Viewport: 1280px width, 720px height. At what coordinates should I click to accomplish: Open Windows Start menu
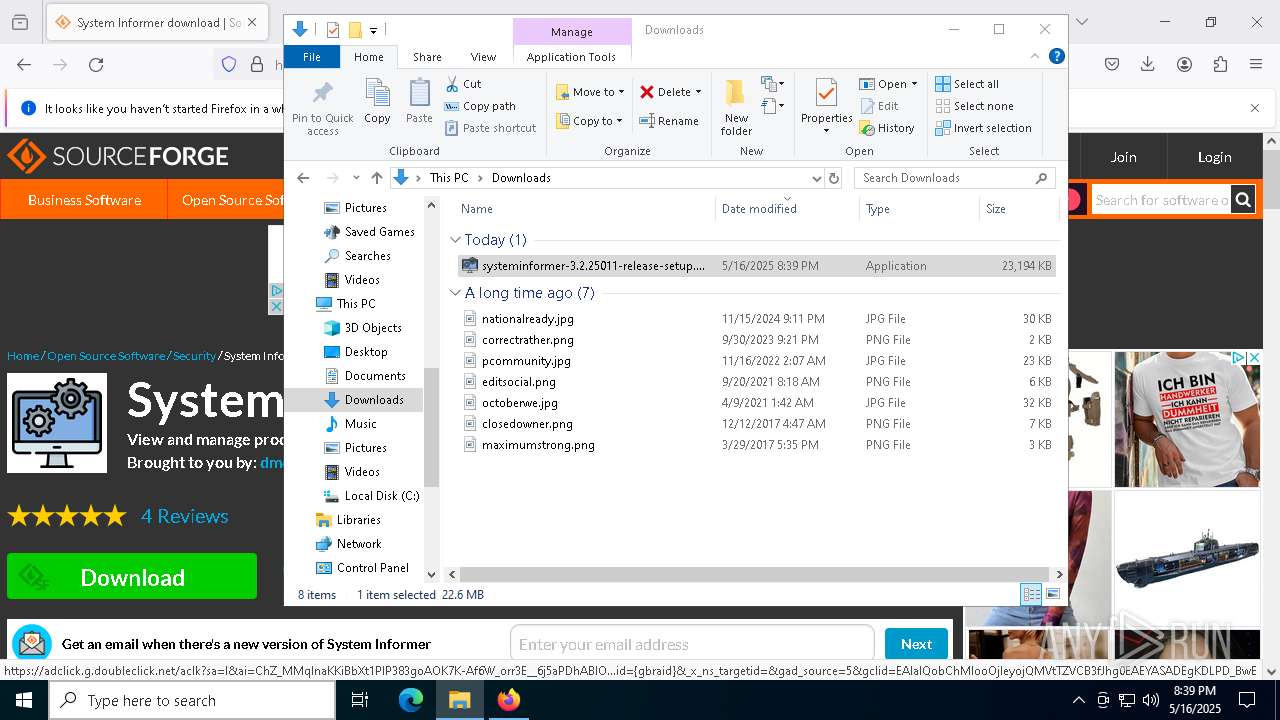(x=23, y=700)
